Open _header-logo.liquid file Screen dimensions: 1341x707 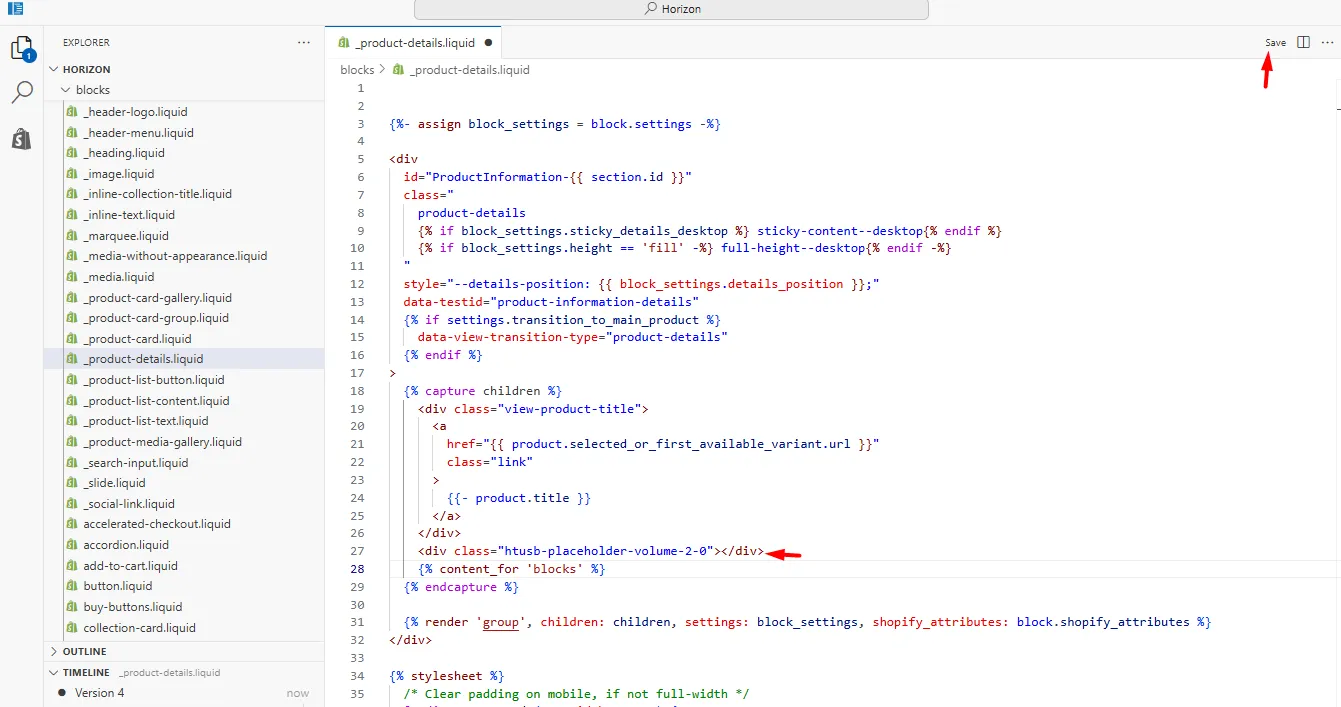pyautogui.click(x=135, y=112)
